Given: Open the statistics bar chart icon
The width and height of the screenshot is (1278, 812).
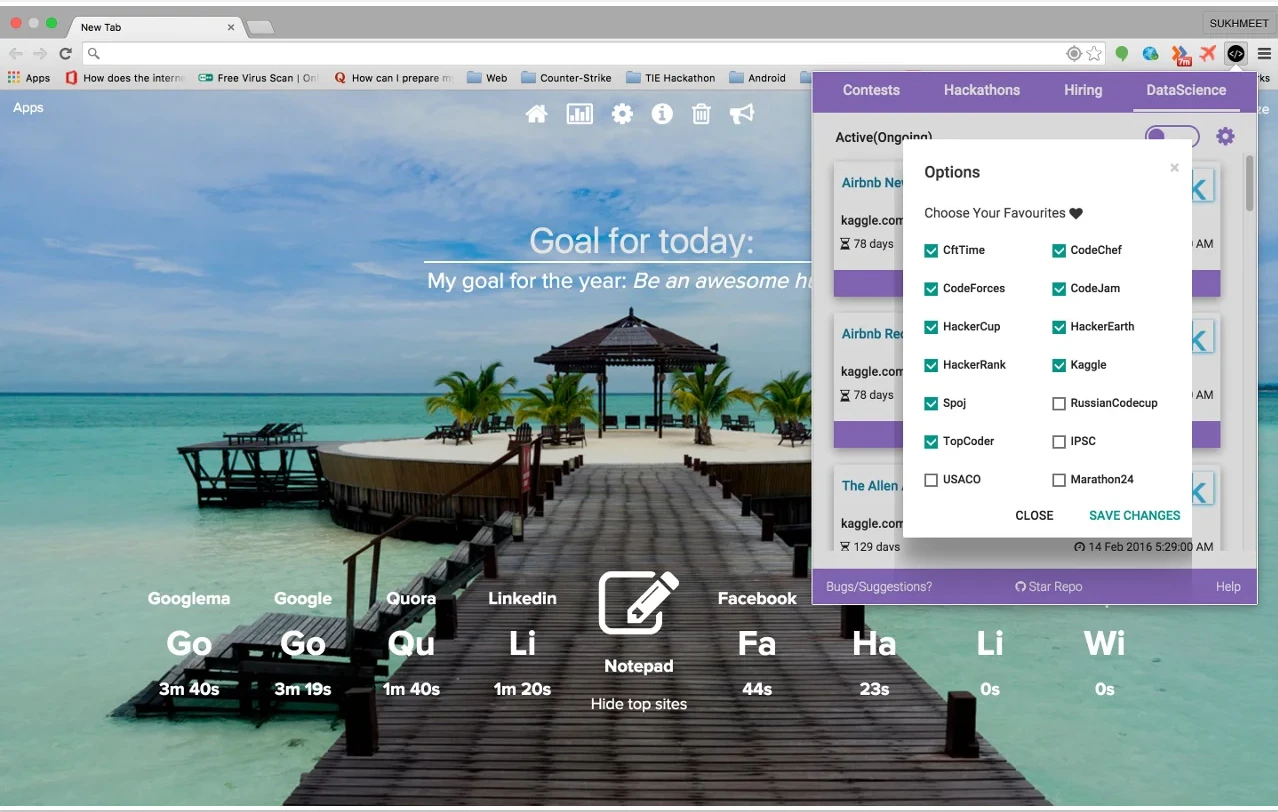Looking at the screenshot, I should point(580,114).
